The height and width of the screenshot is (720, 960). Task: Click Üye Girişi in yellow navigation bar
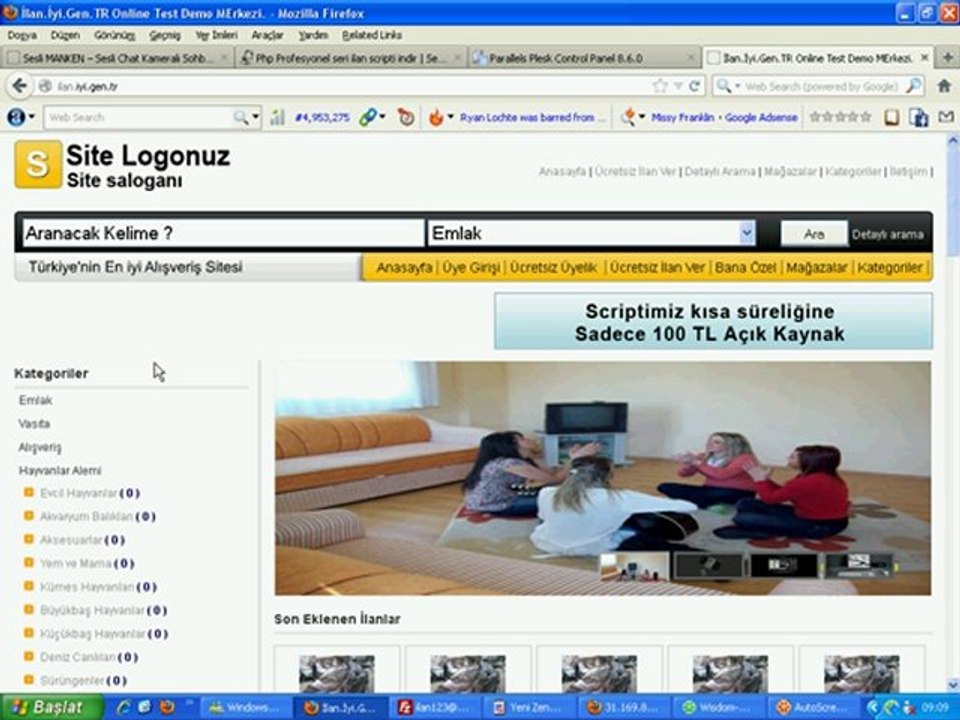[471, 268]
